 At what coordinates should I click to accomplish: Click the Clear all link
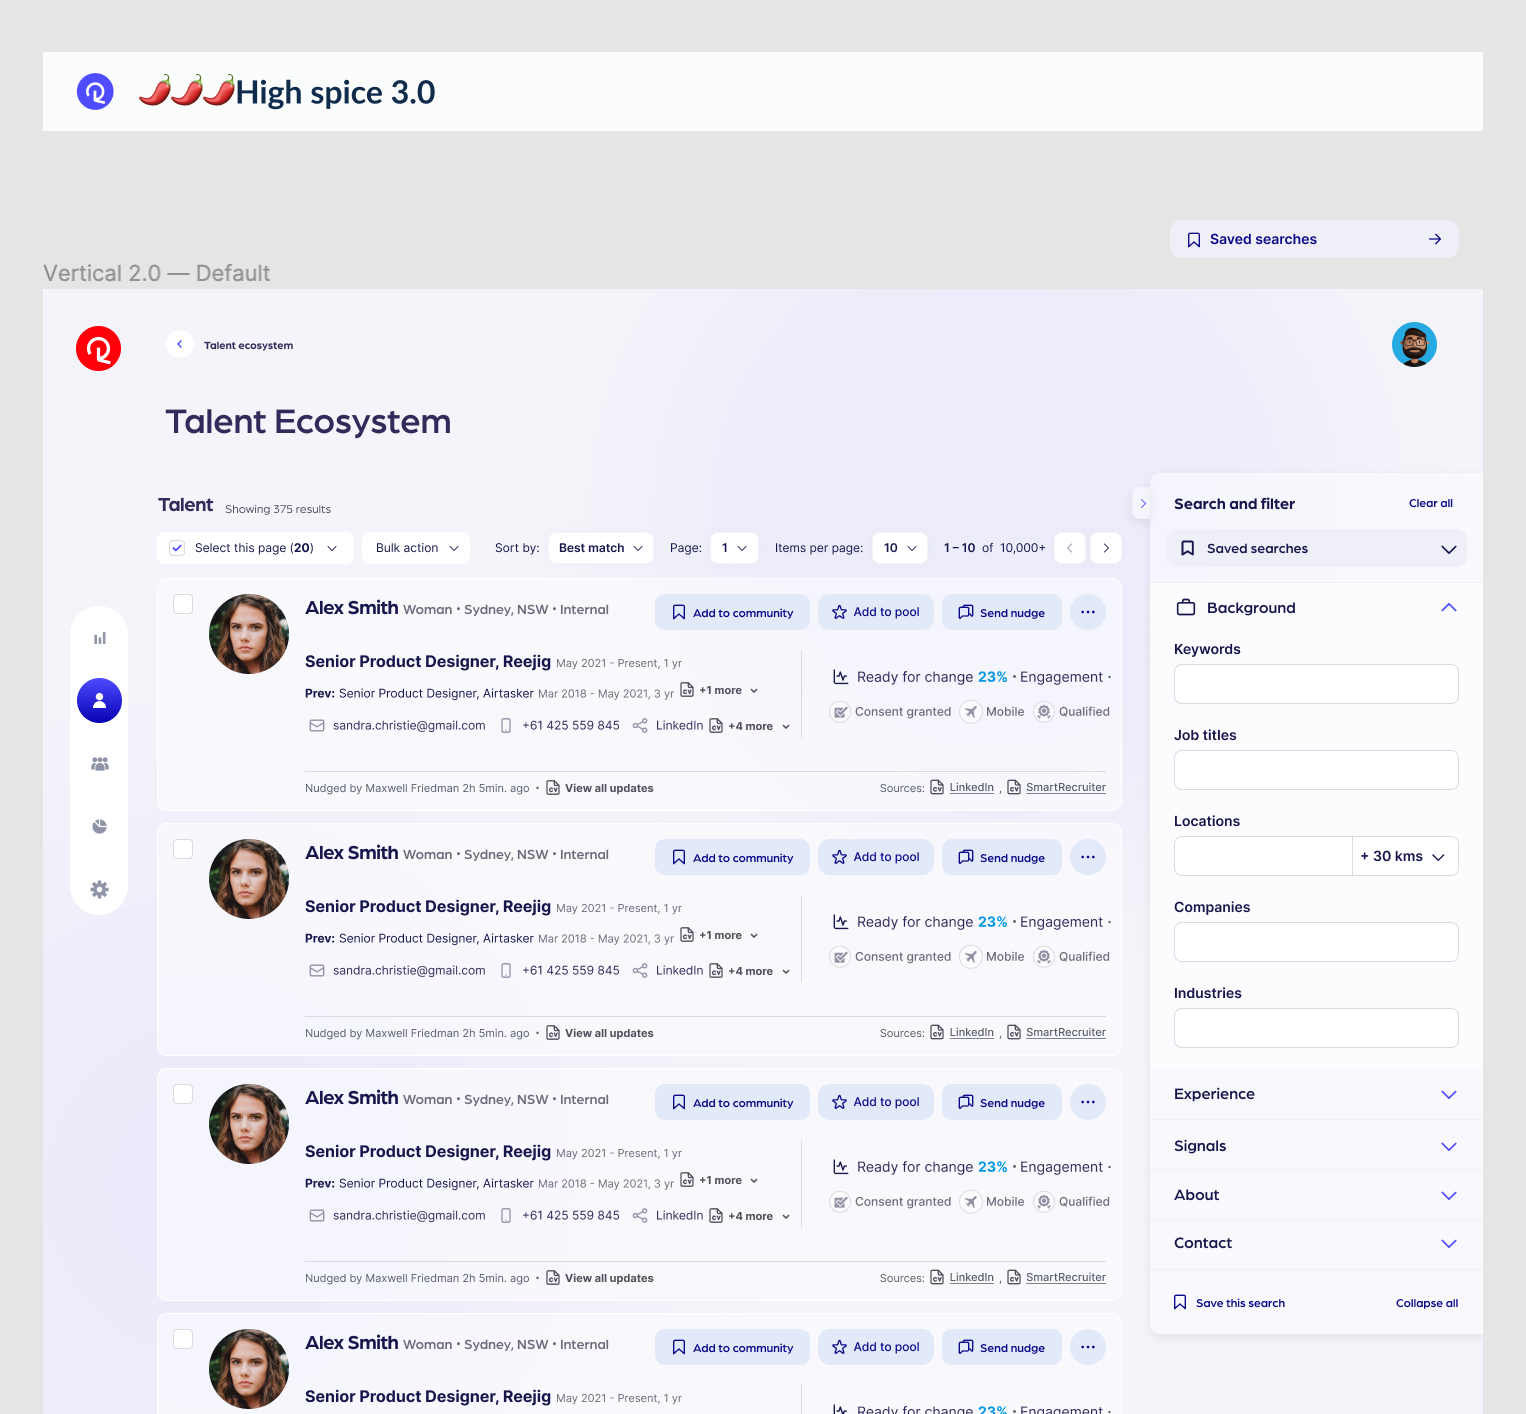(1430, 503)
